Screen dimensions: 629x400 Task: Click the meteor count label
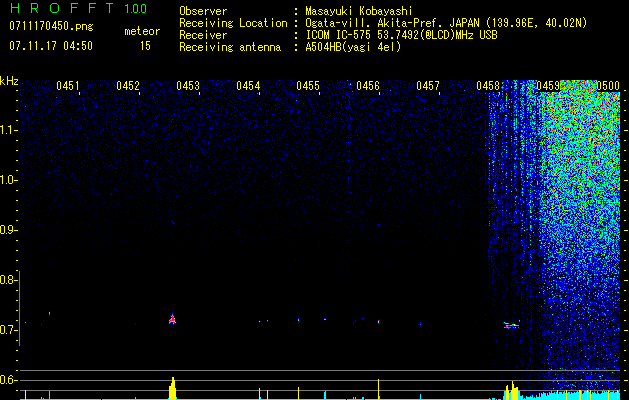pyautogui.click(x=142, y=31)
